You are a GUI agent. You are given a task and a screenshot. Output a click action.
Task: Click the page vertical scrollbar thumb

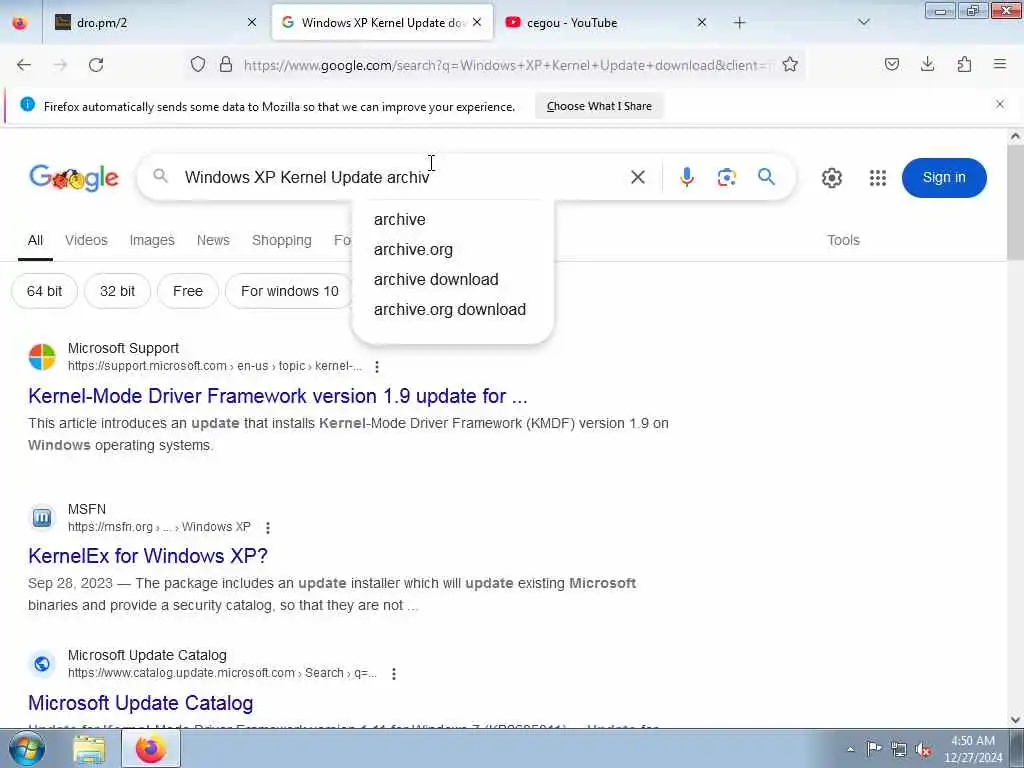point(1015,202)
